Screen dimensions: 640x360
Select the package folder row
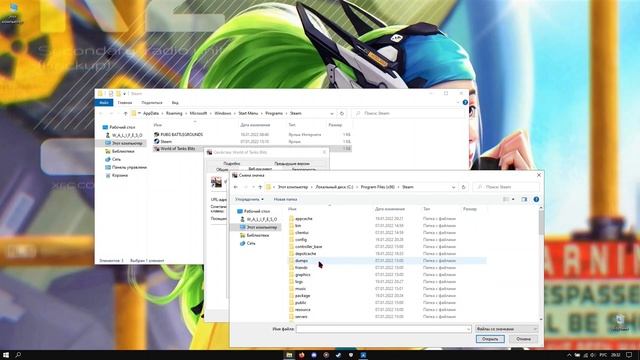pos(387,296)
